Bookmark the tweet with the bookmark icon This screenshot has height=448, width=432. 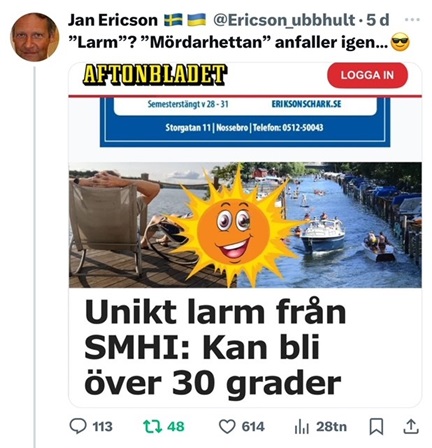[376, 427]
